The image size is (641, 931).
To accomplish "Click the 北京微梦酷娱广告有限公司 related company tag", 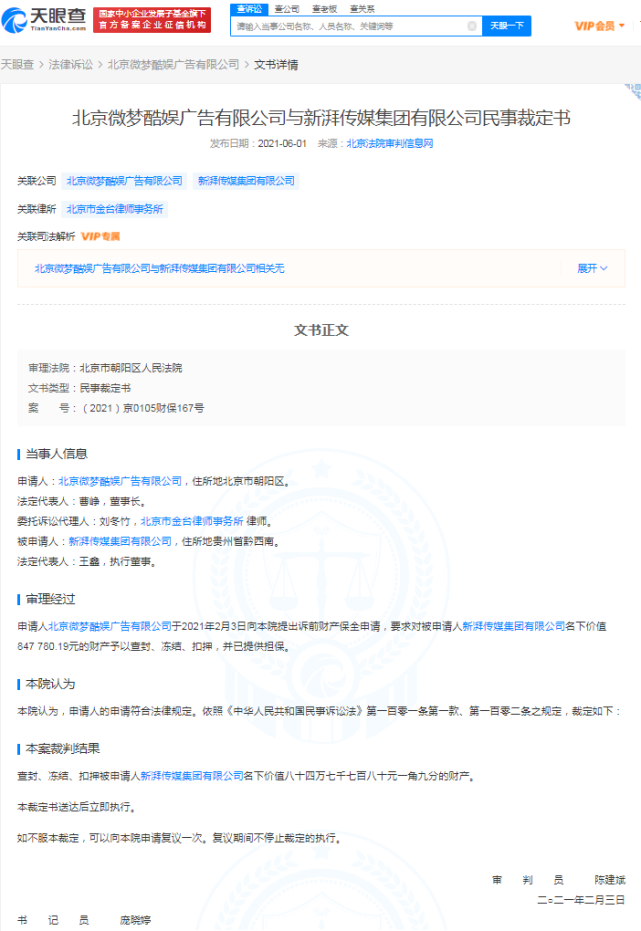I will 125,181.
